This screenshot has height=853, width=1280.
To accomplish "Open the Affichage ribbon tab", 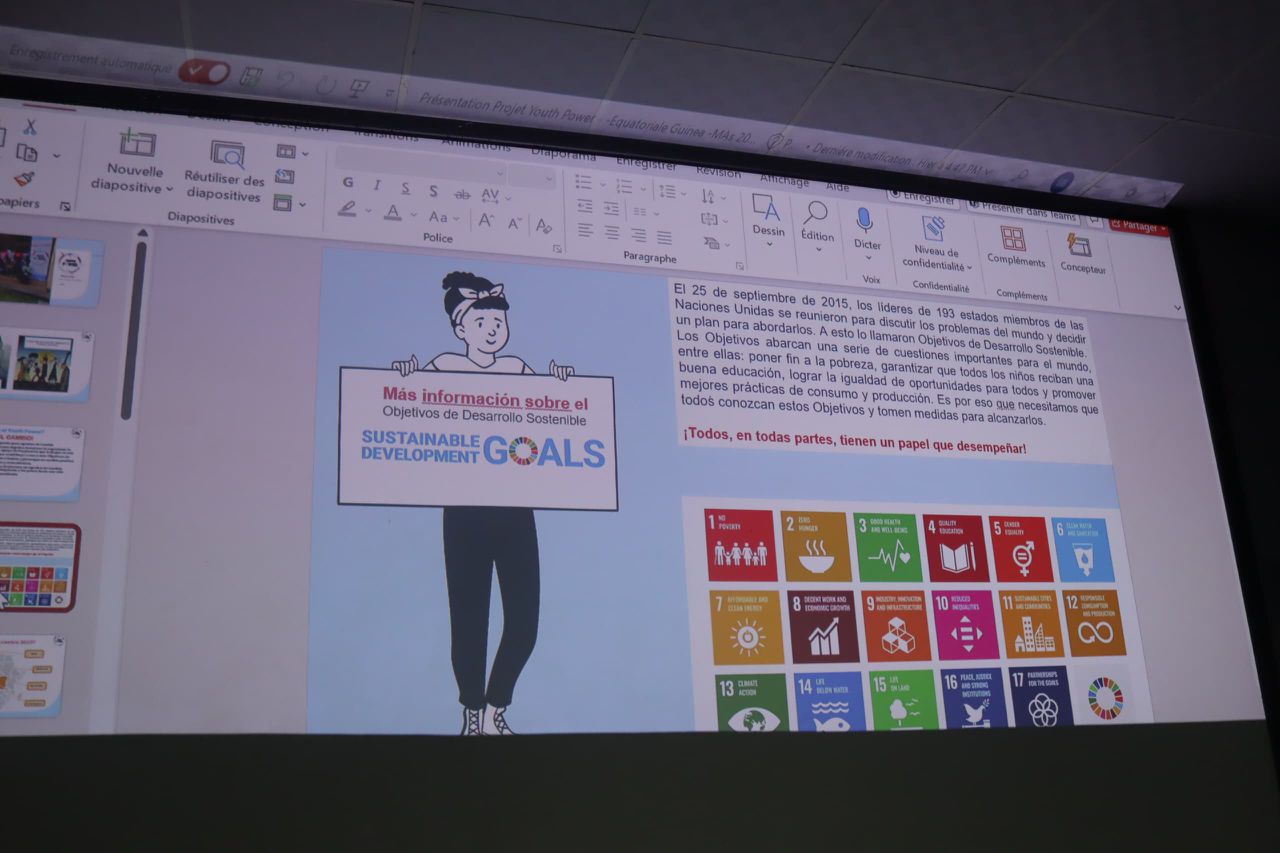I will tap(784, 180).
